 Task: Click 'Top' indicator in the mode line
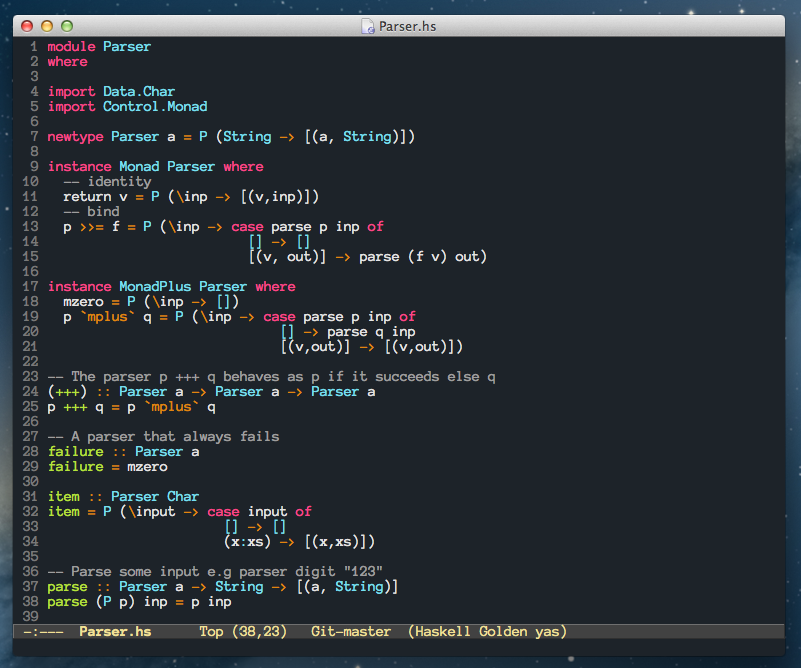[211, 632]
